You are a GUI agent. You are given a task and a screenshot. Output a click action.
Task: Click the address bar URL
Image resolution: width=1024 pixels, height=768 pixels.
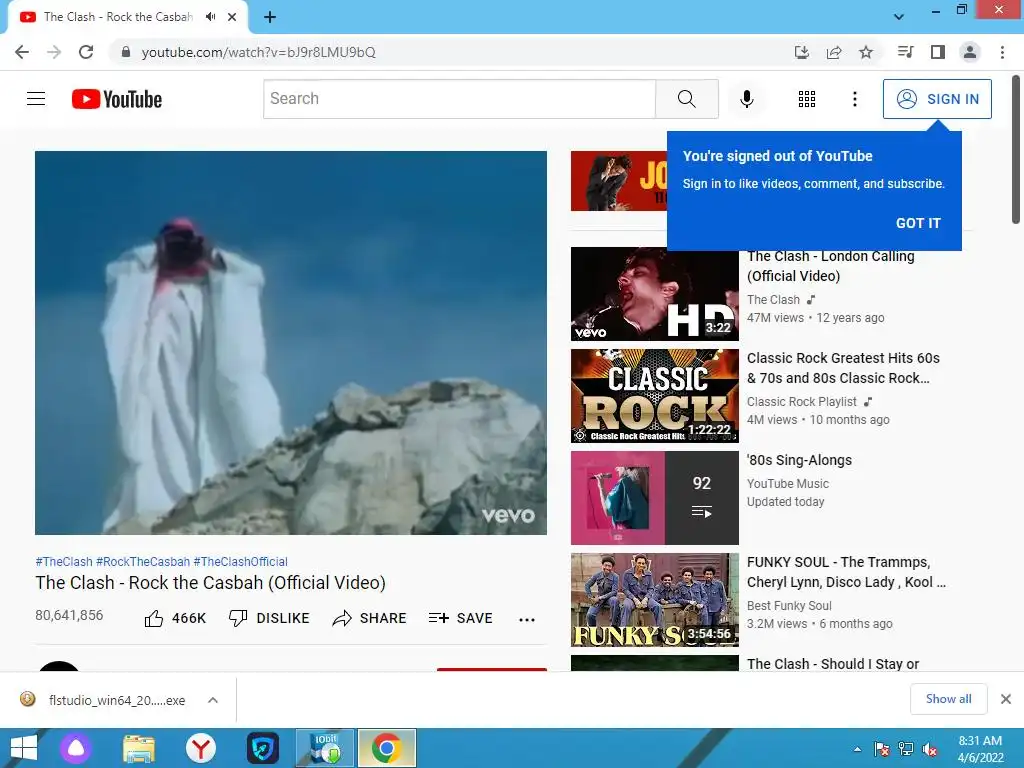pyautogui.click(x=259, y=52)
